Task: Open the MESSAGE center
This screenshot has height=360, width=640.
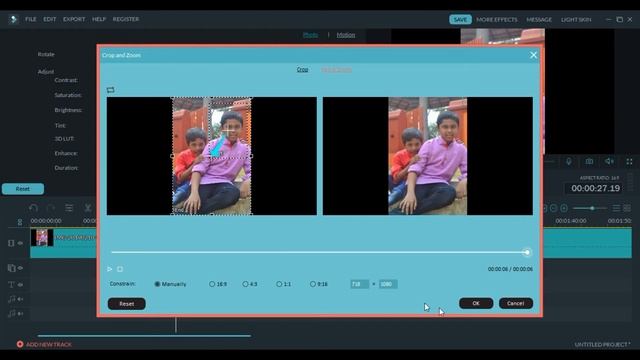Action: pos(539,20)
